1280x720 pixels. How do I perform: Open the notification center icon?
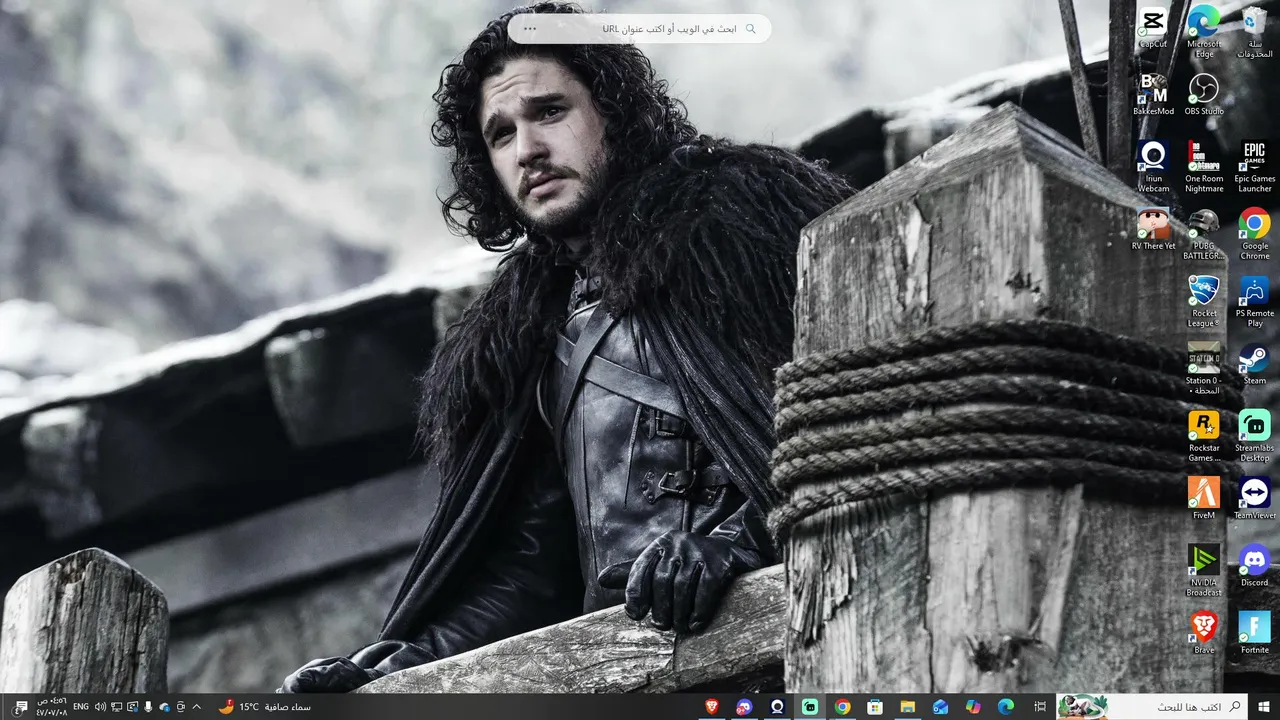20,707
